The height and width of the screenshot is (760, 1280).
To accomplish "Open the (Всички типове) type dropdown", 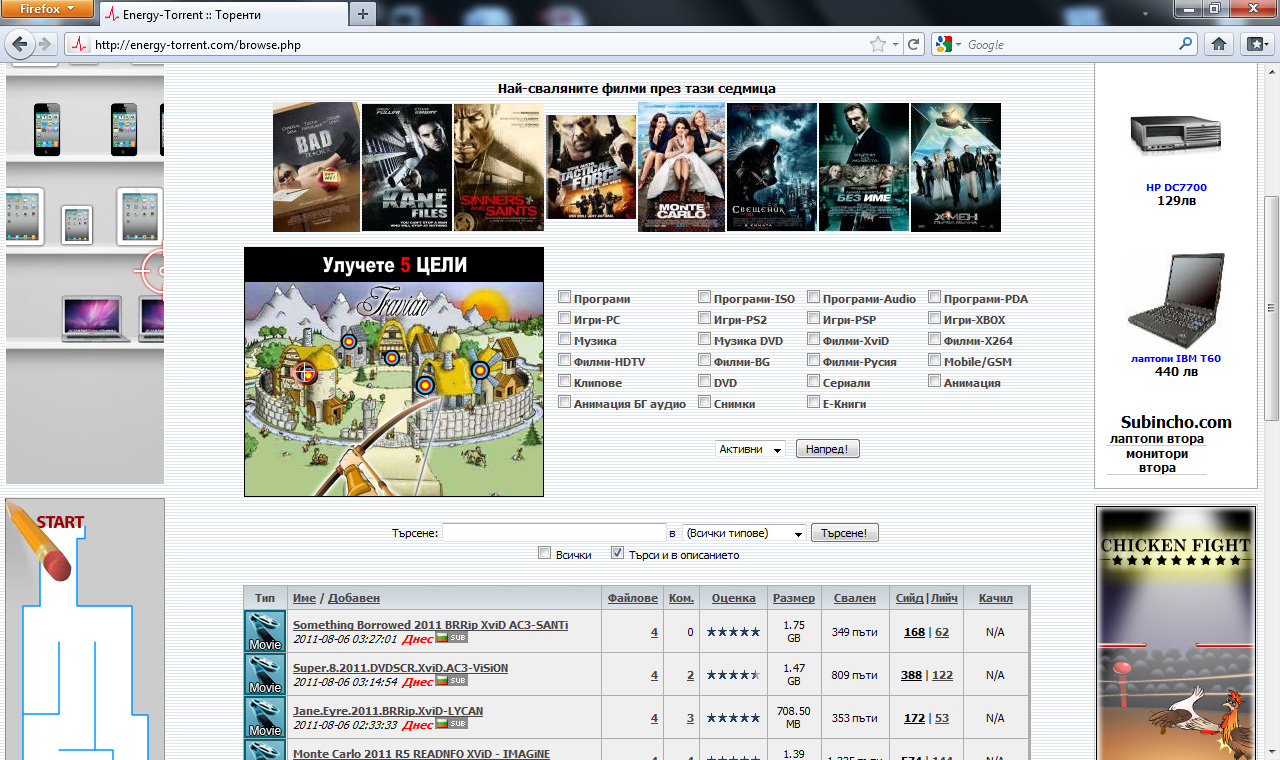I will click(x=744, y=533).
